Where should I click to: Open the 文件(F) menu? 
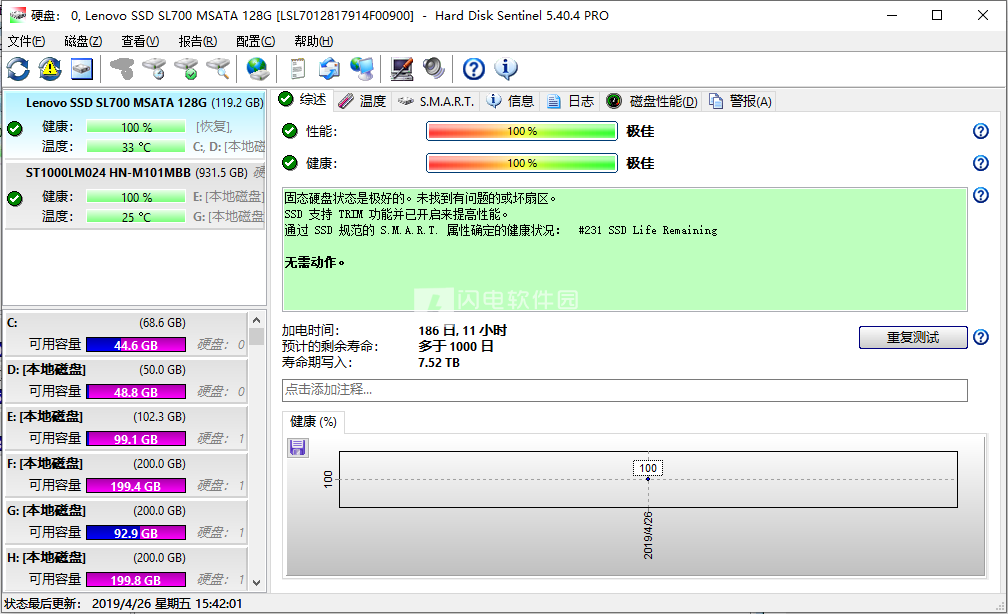(26, 41)
